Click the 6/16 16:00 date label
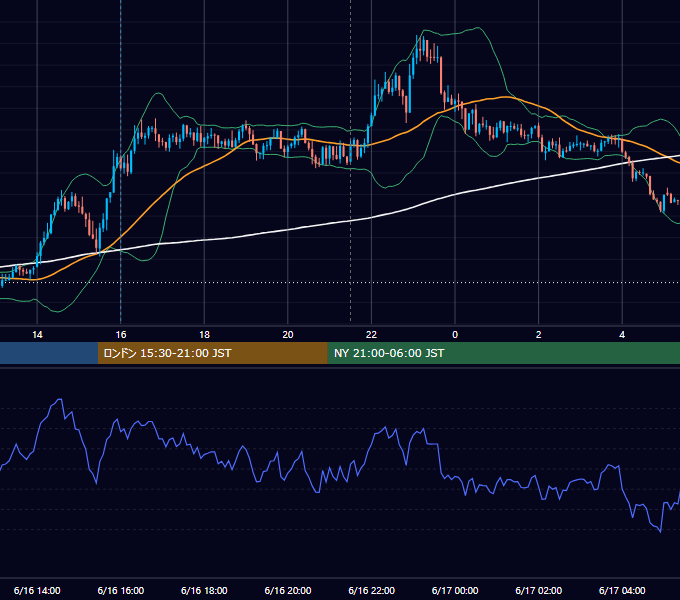 pyautogui.click(x=121, y=590)
